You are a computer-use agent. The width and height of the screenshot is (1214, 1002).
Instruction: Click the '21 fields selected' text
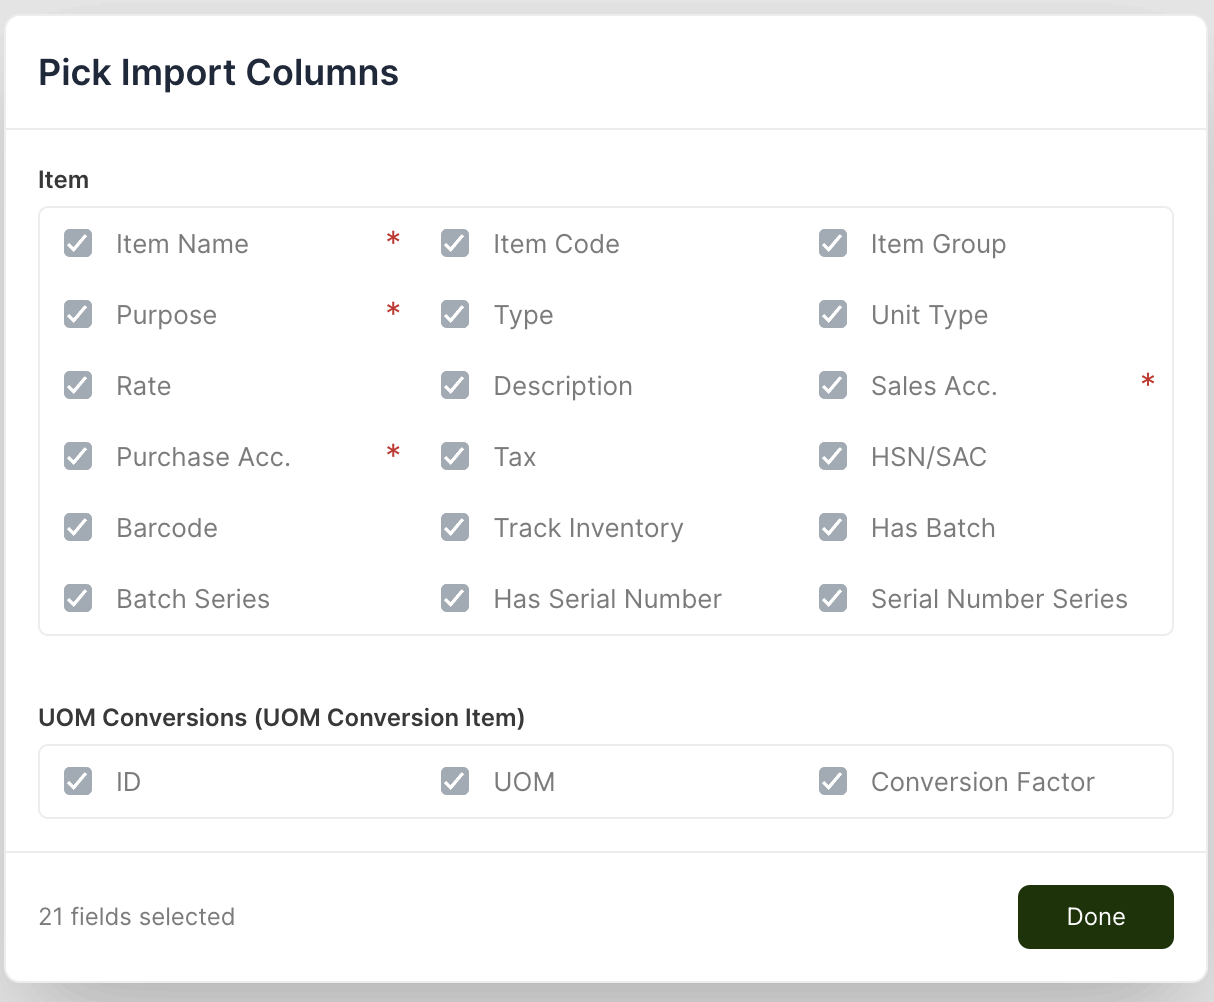[x=137, y=917]
